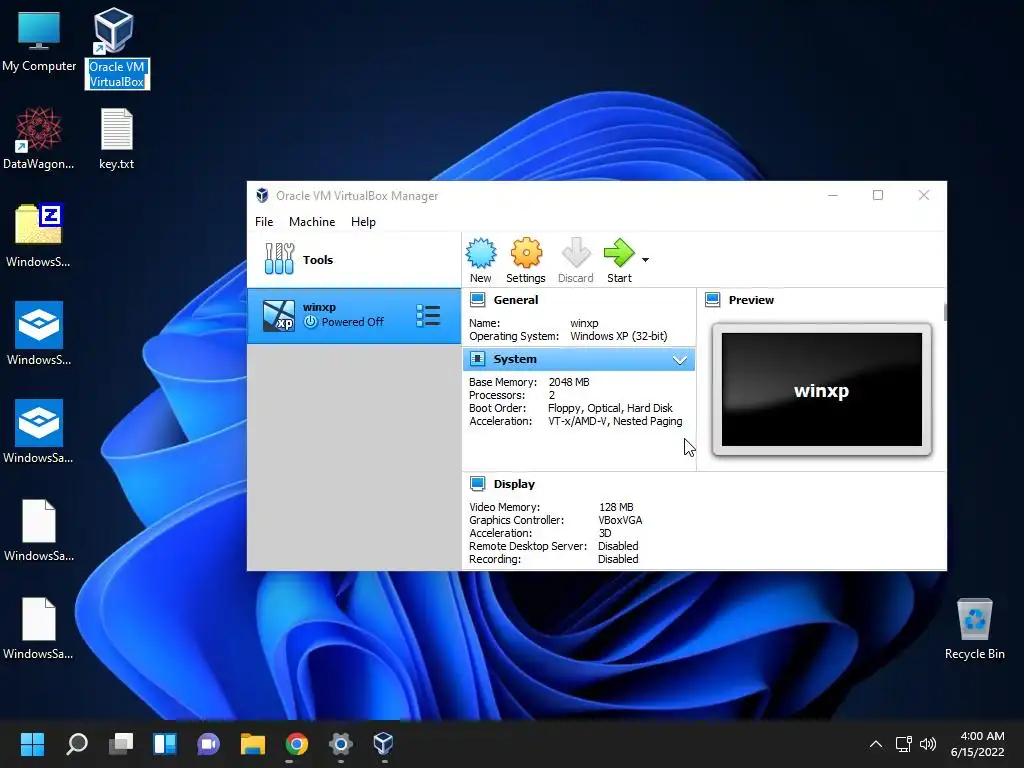Select the My Computer desktop icon
The width and height of the screenshot is (1024, 768).
pos(39,43)
